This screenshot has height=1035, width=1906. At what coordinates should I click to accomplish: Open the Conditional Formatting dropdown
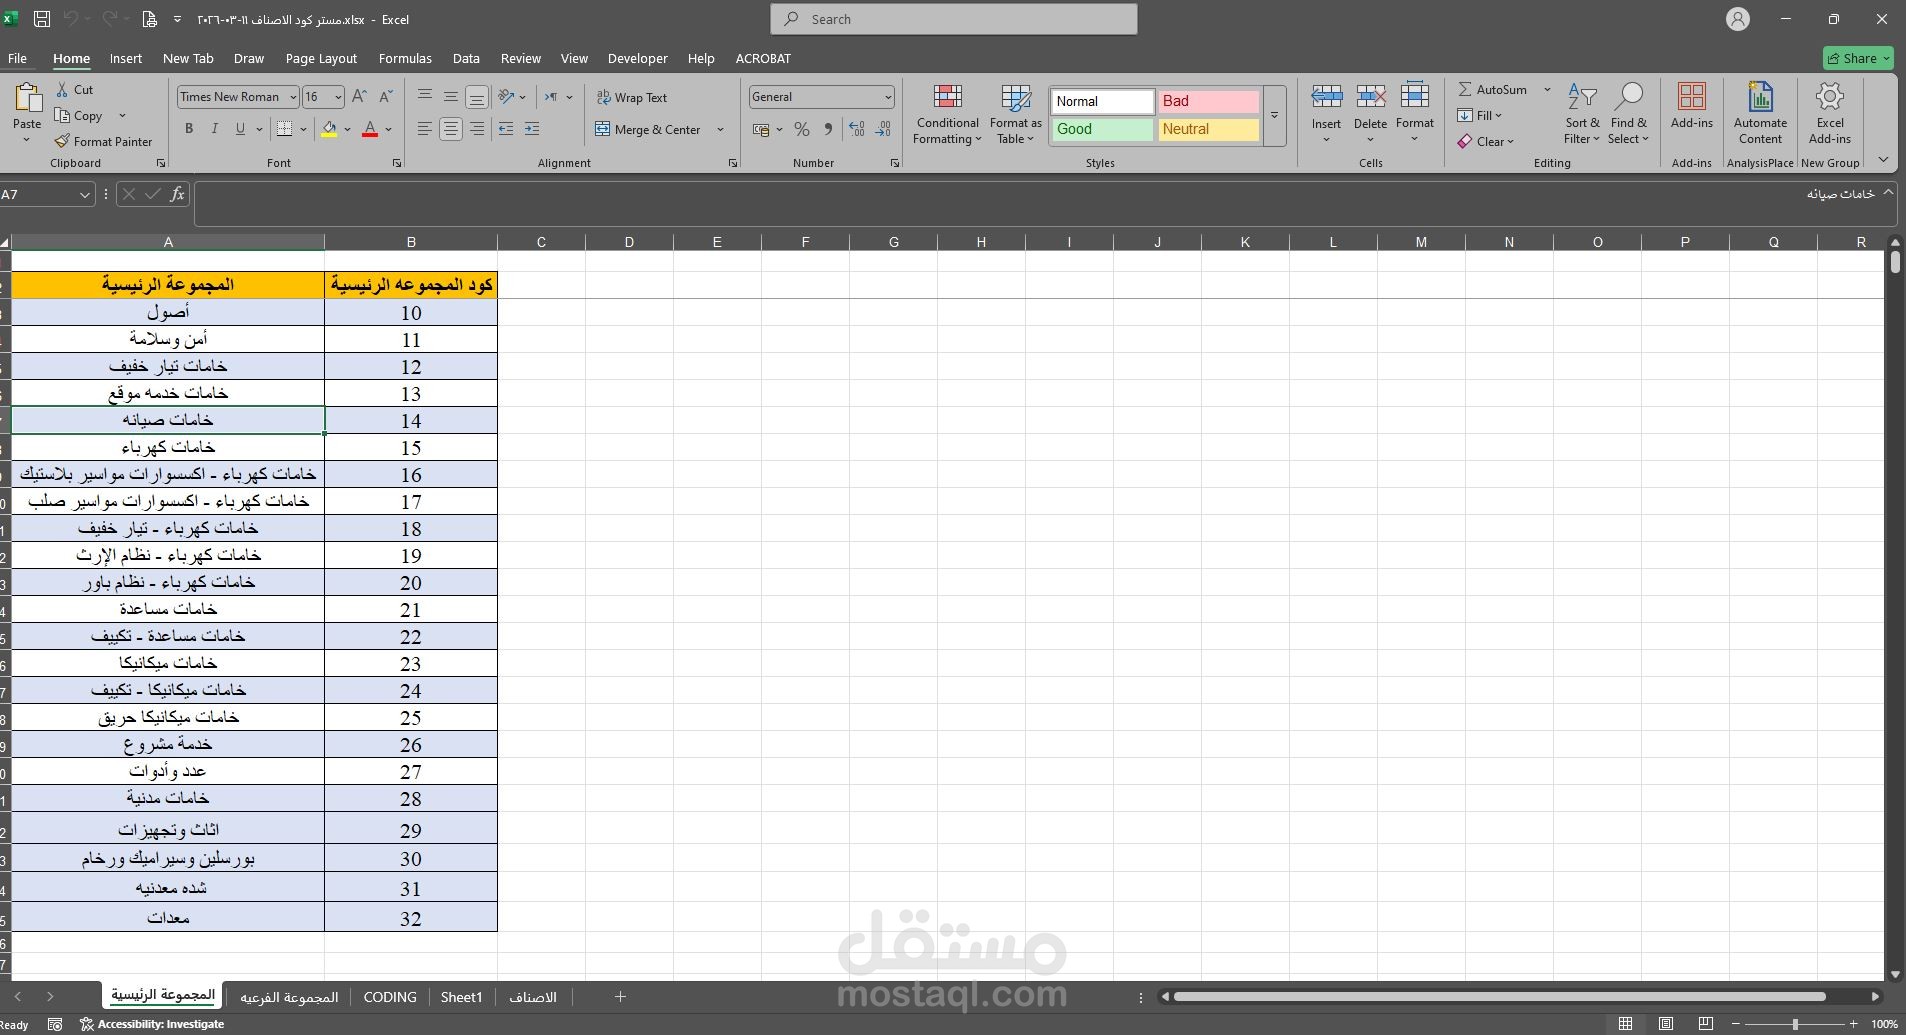point(948,114)
